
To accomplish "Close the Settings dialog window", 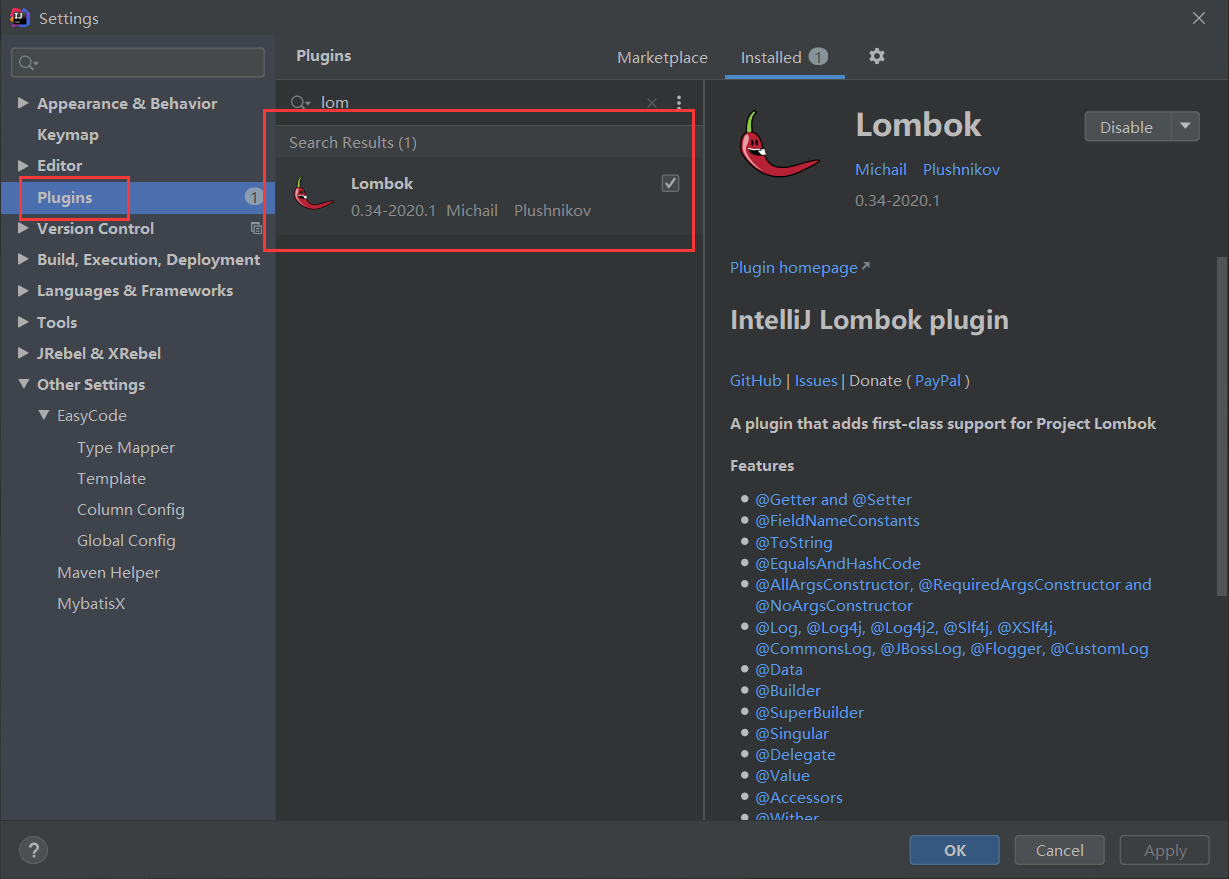I will coord(1199,18).
